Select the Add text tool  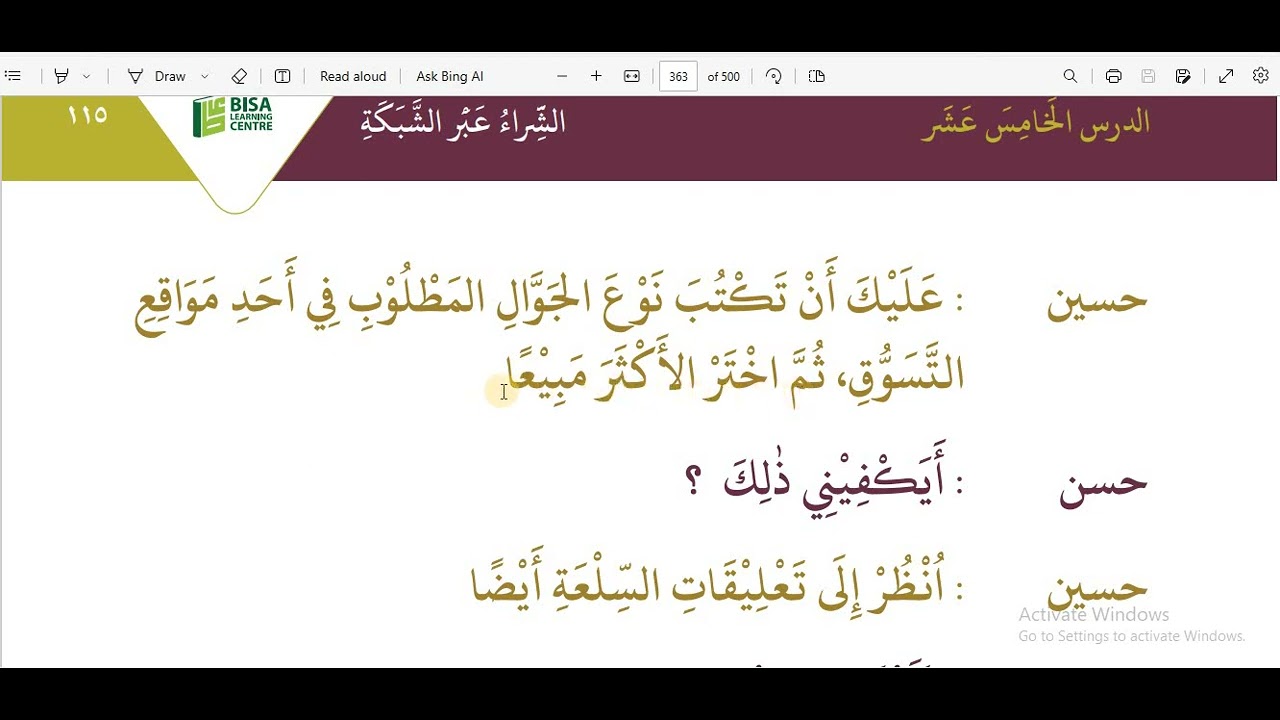click(283, 76)
